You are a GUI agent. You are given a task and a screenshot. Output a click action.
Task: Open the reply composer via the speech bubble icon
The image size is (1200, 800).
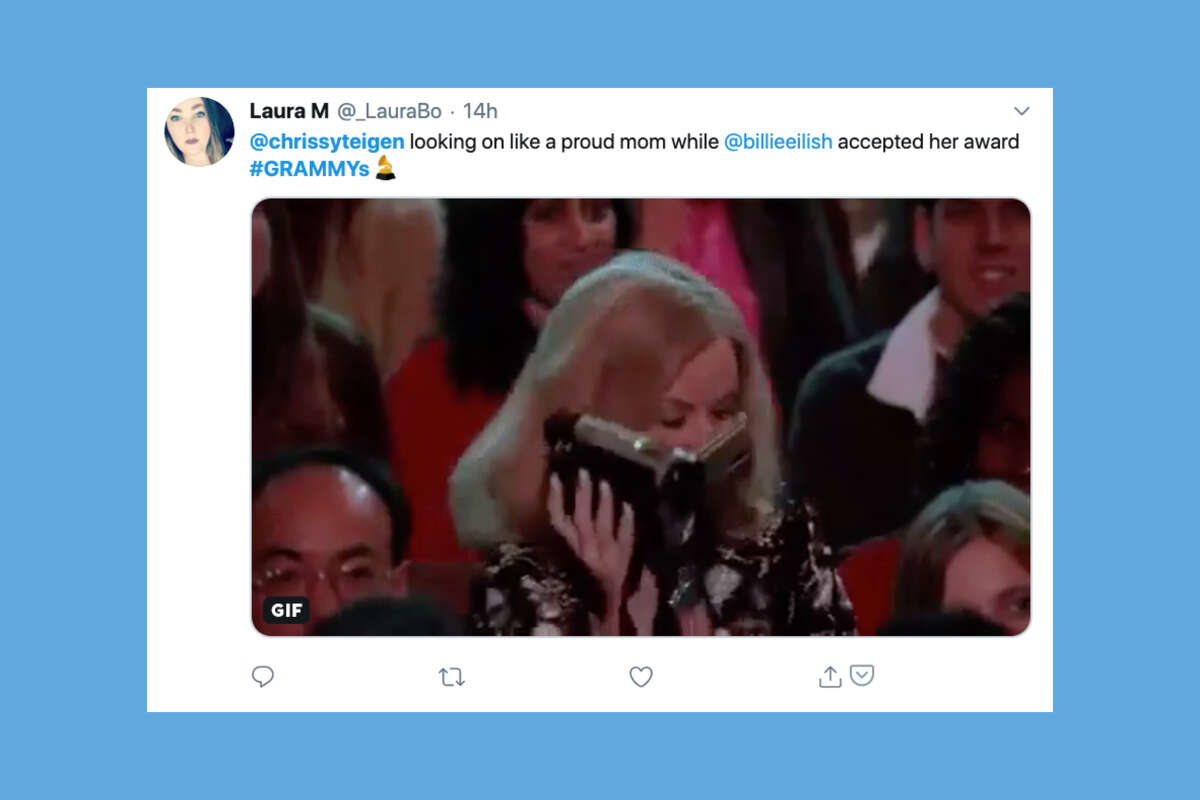click(263, 677)
